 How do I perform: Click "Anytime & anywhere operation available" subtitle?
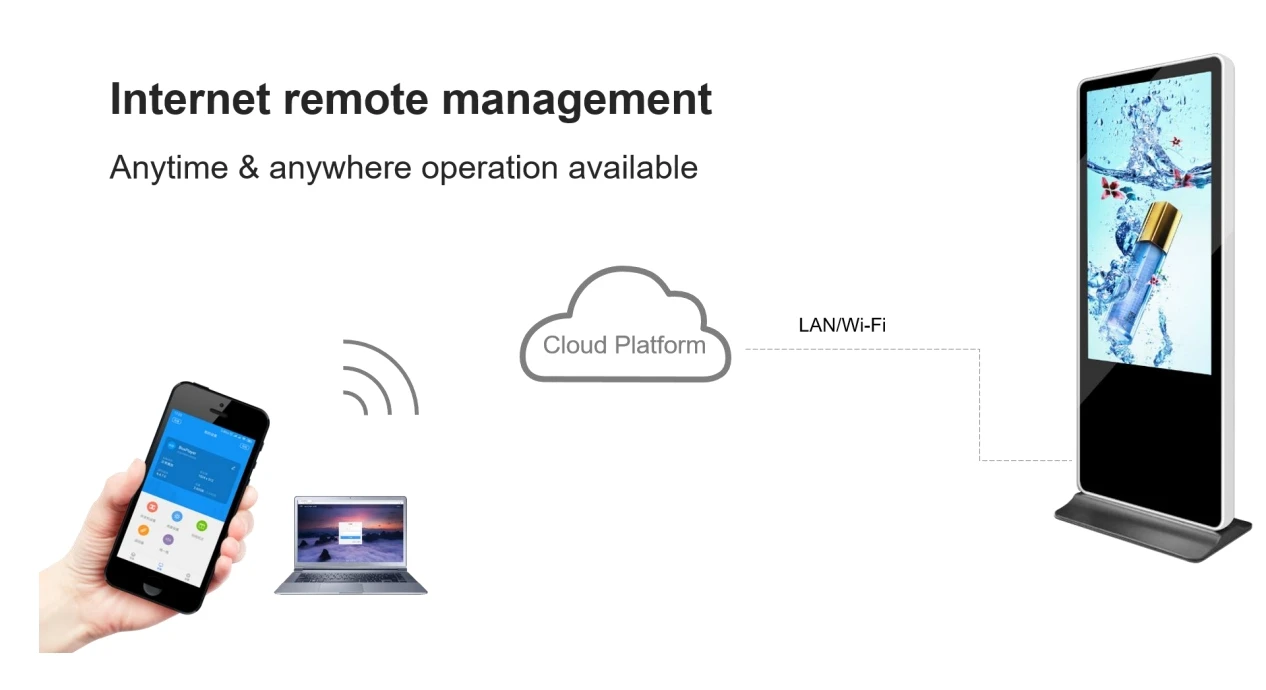click(403, 167)
